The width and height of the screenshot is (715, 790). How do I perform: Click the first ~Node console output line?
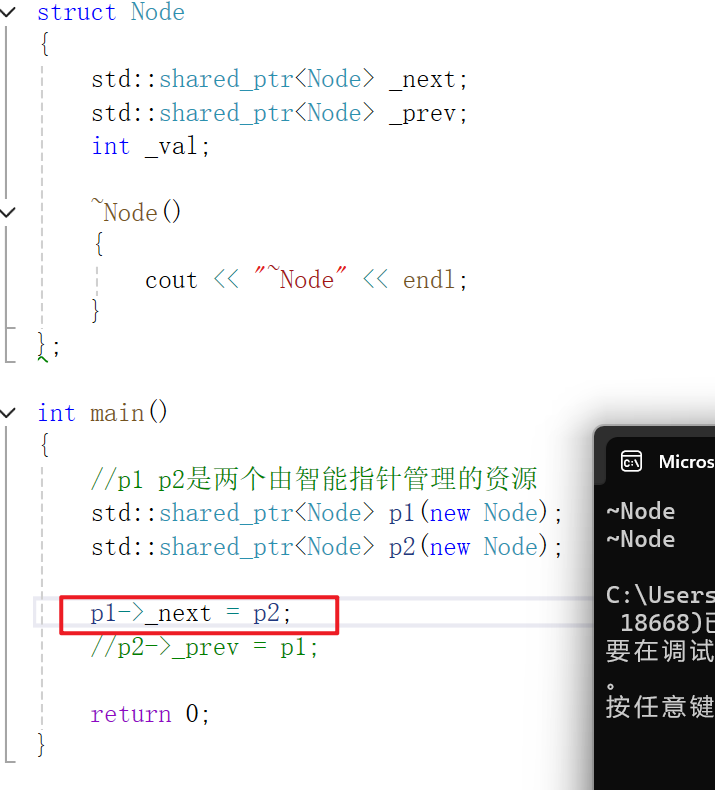(640, 511)
